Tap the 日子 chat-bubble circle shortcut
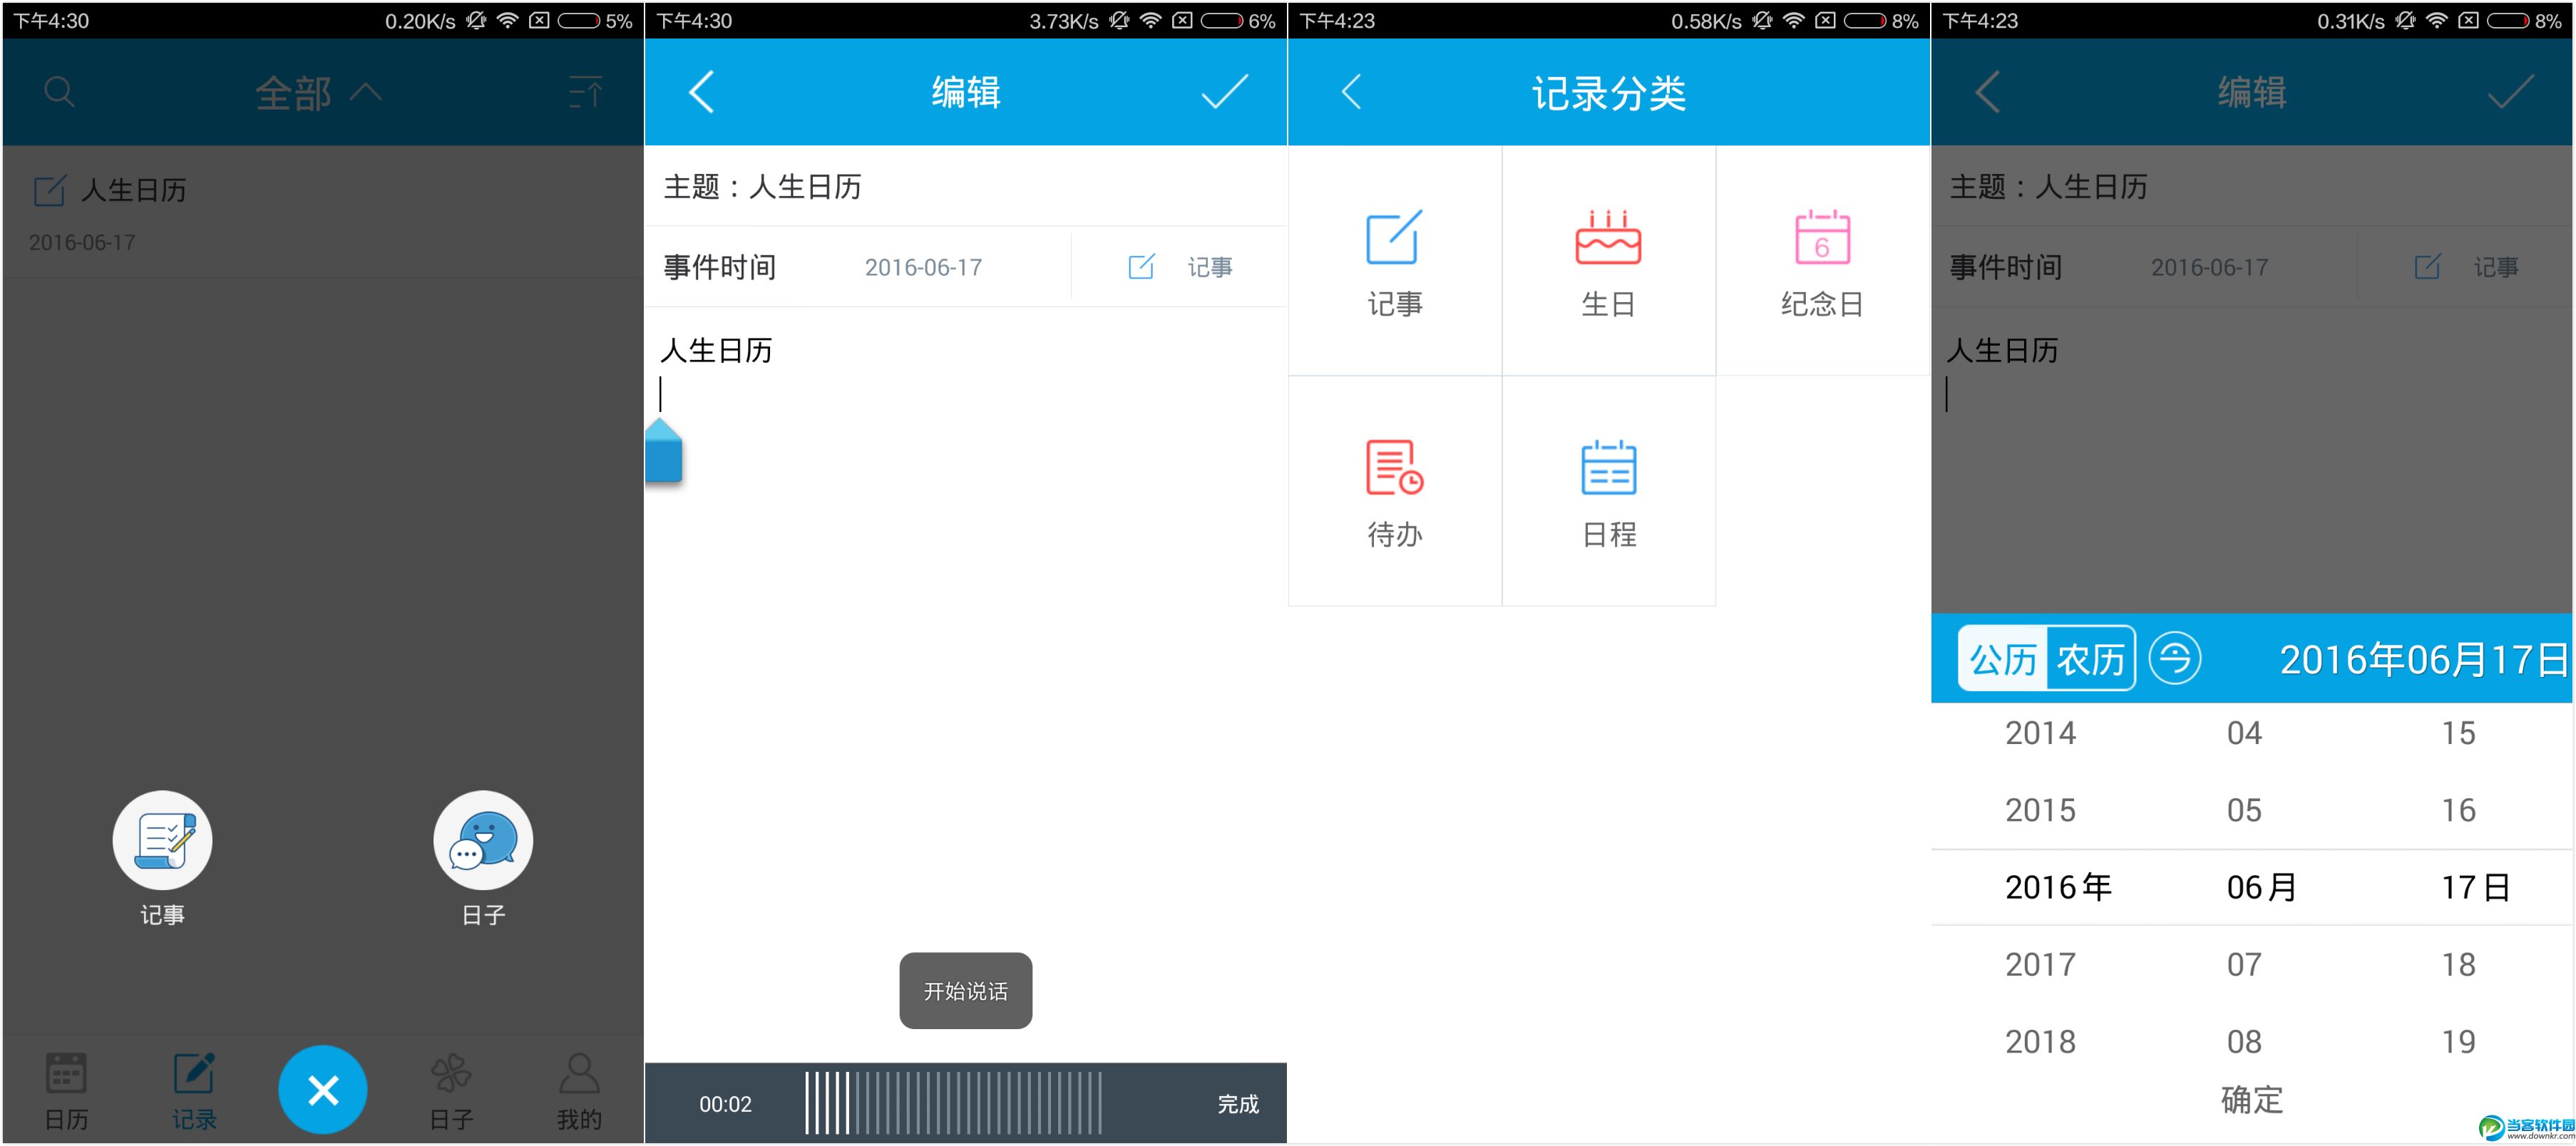Viewport: 2576px width, 1146px height. (x=483, y=840)
